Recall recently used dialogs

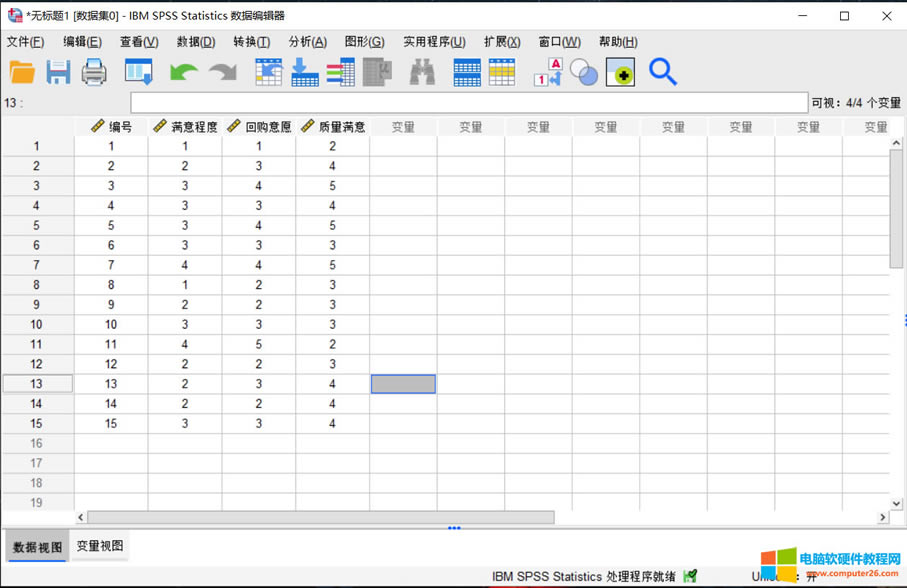click(x=138, y=72)
